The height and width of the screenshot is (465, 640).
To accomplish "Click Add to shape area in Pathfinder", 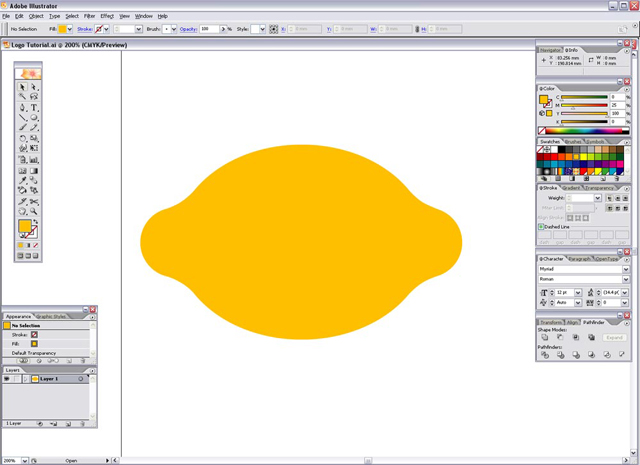I will point(544,338).
